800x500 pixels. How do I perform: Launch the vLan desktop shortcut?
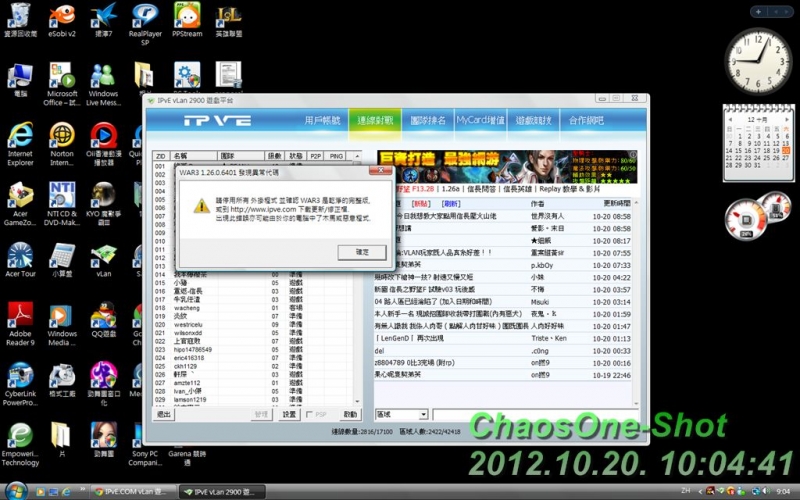coord(103,259)
